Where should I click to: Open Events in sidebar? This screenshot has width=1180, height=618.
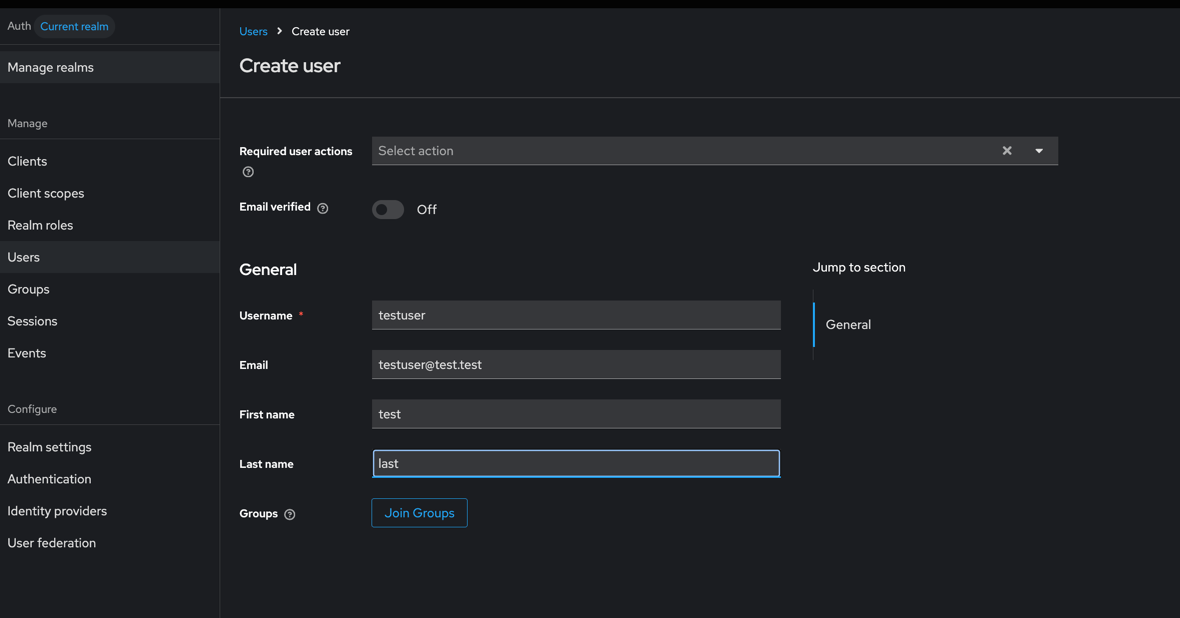pos(110,353)
